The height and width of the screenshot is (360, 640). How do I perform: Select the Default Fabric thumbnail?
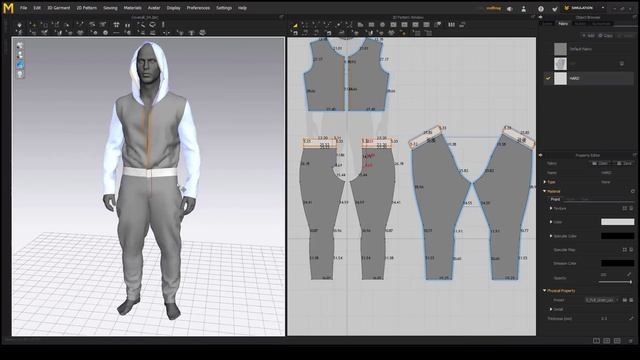pos(560,49)
